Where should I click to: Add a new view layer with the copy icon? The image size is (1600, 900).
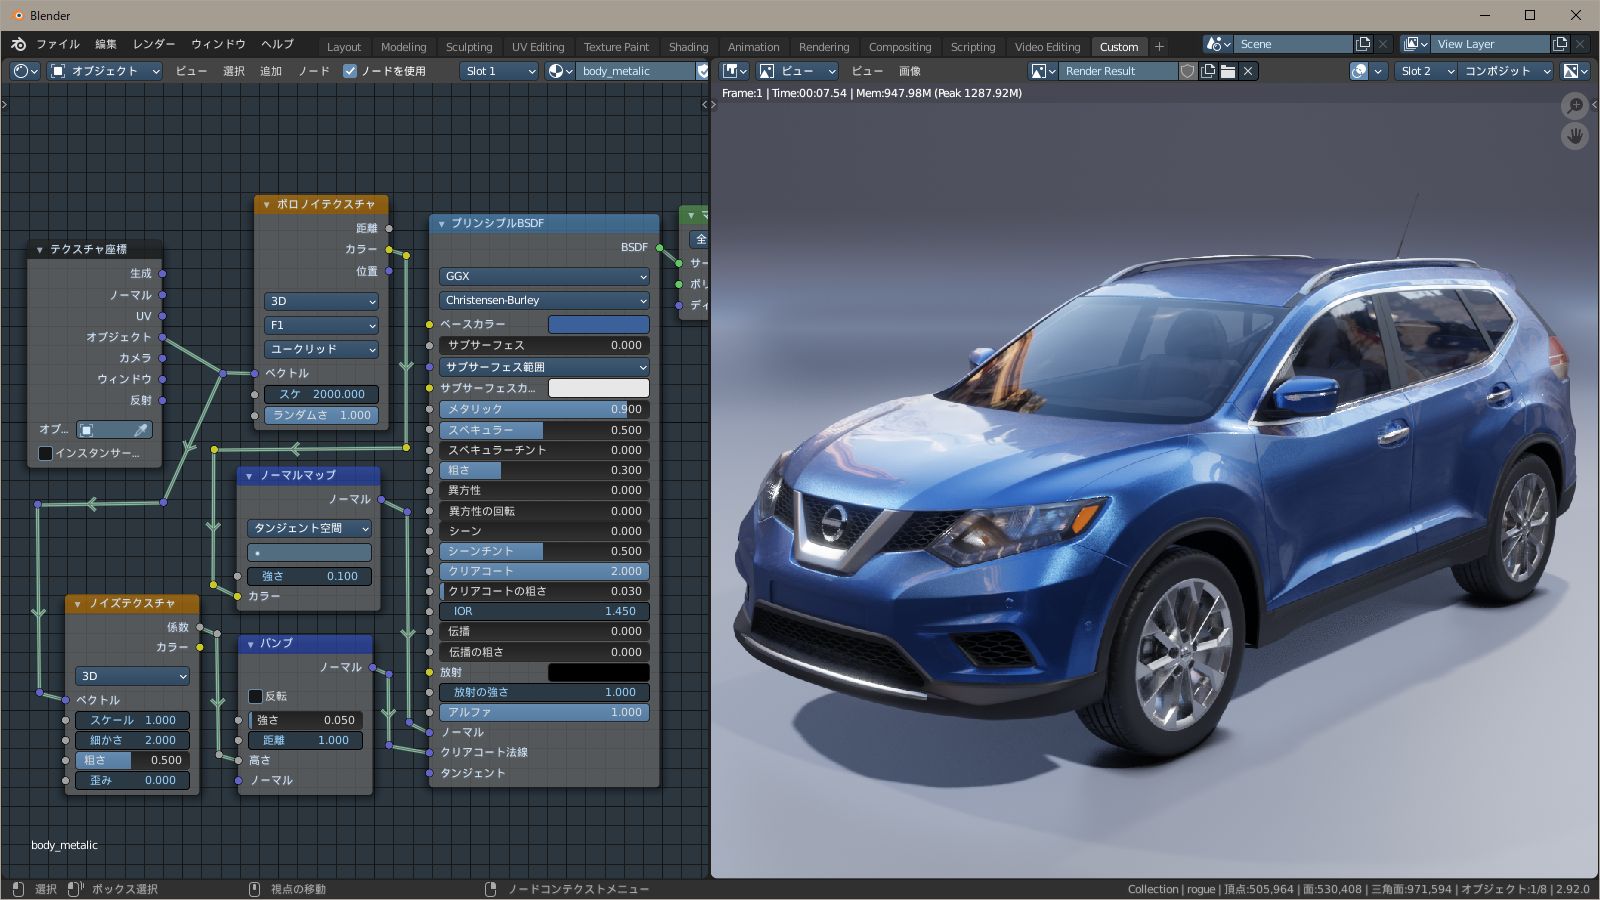point(1559,44)
